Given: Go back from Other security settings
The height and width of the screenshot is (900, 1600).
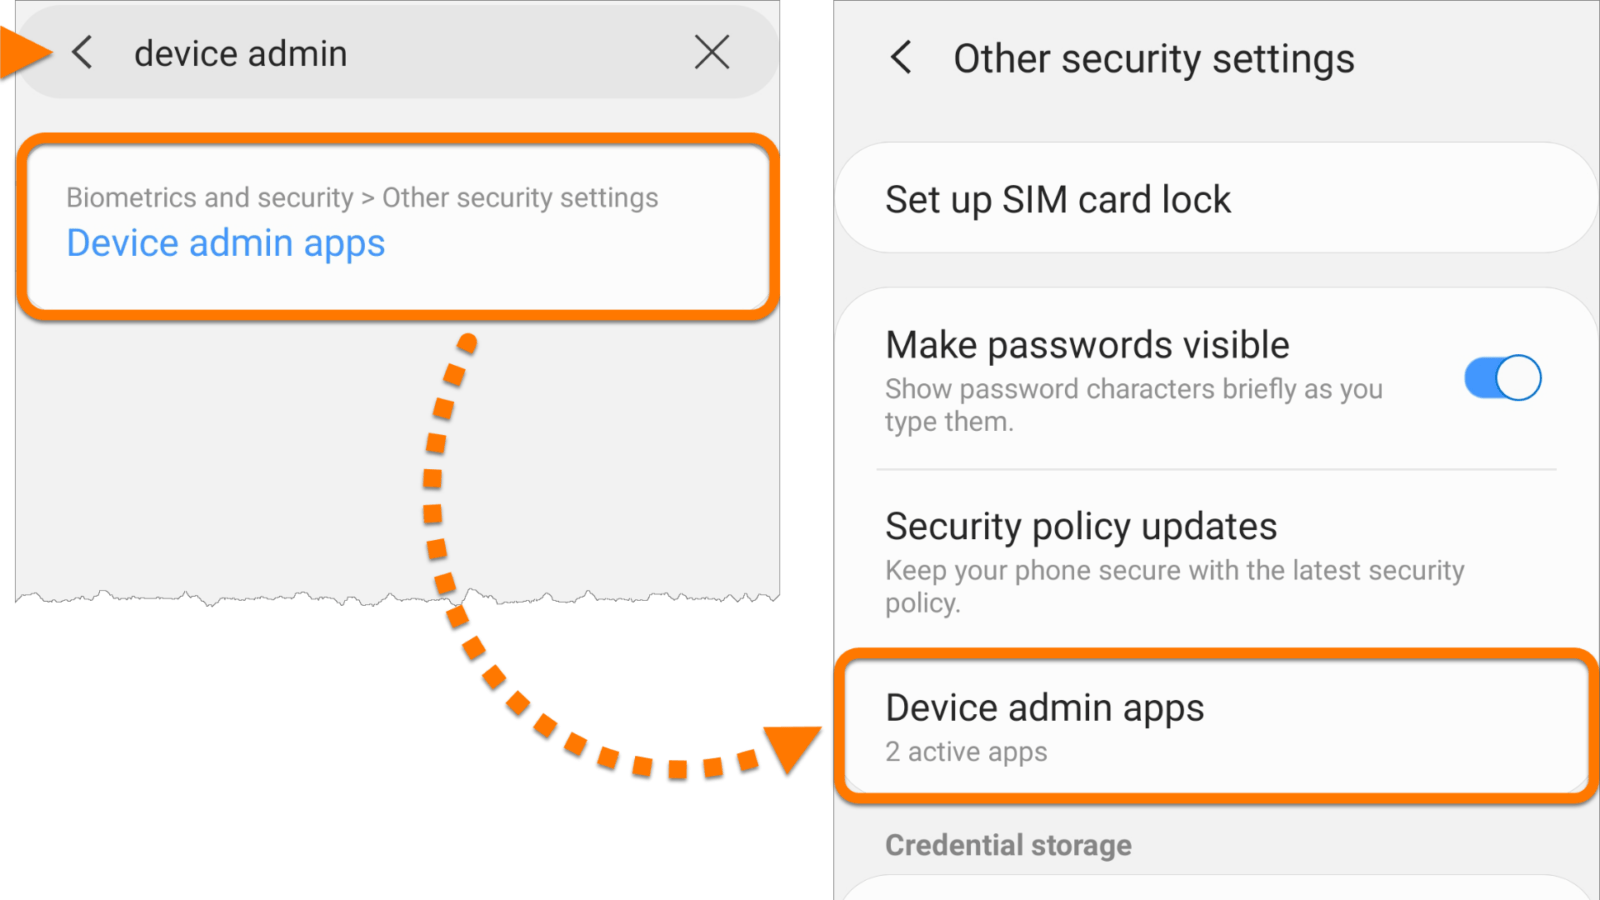Looking at the screenshot, I should point(901,58).
